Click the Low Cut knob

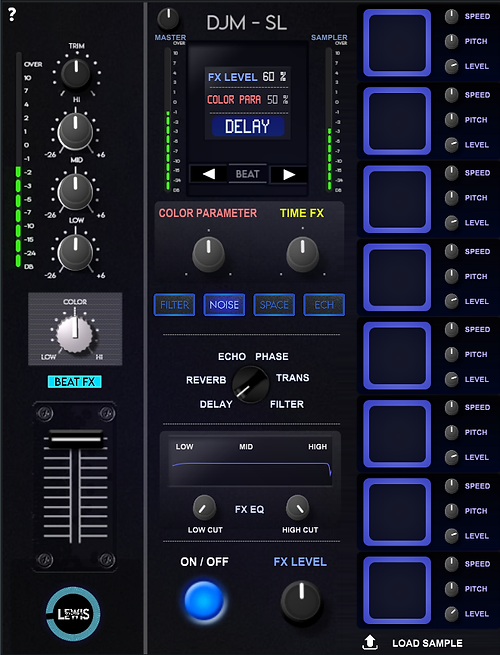coord(204,508)
